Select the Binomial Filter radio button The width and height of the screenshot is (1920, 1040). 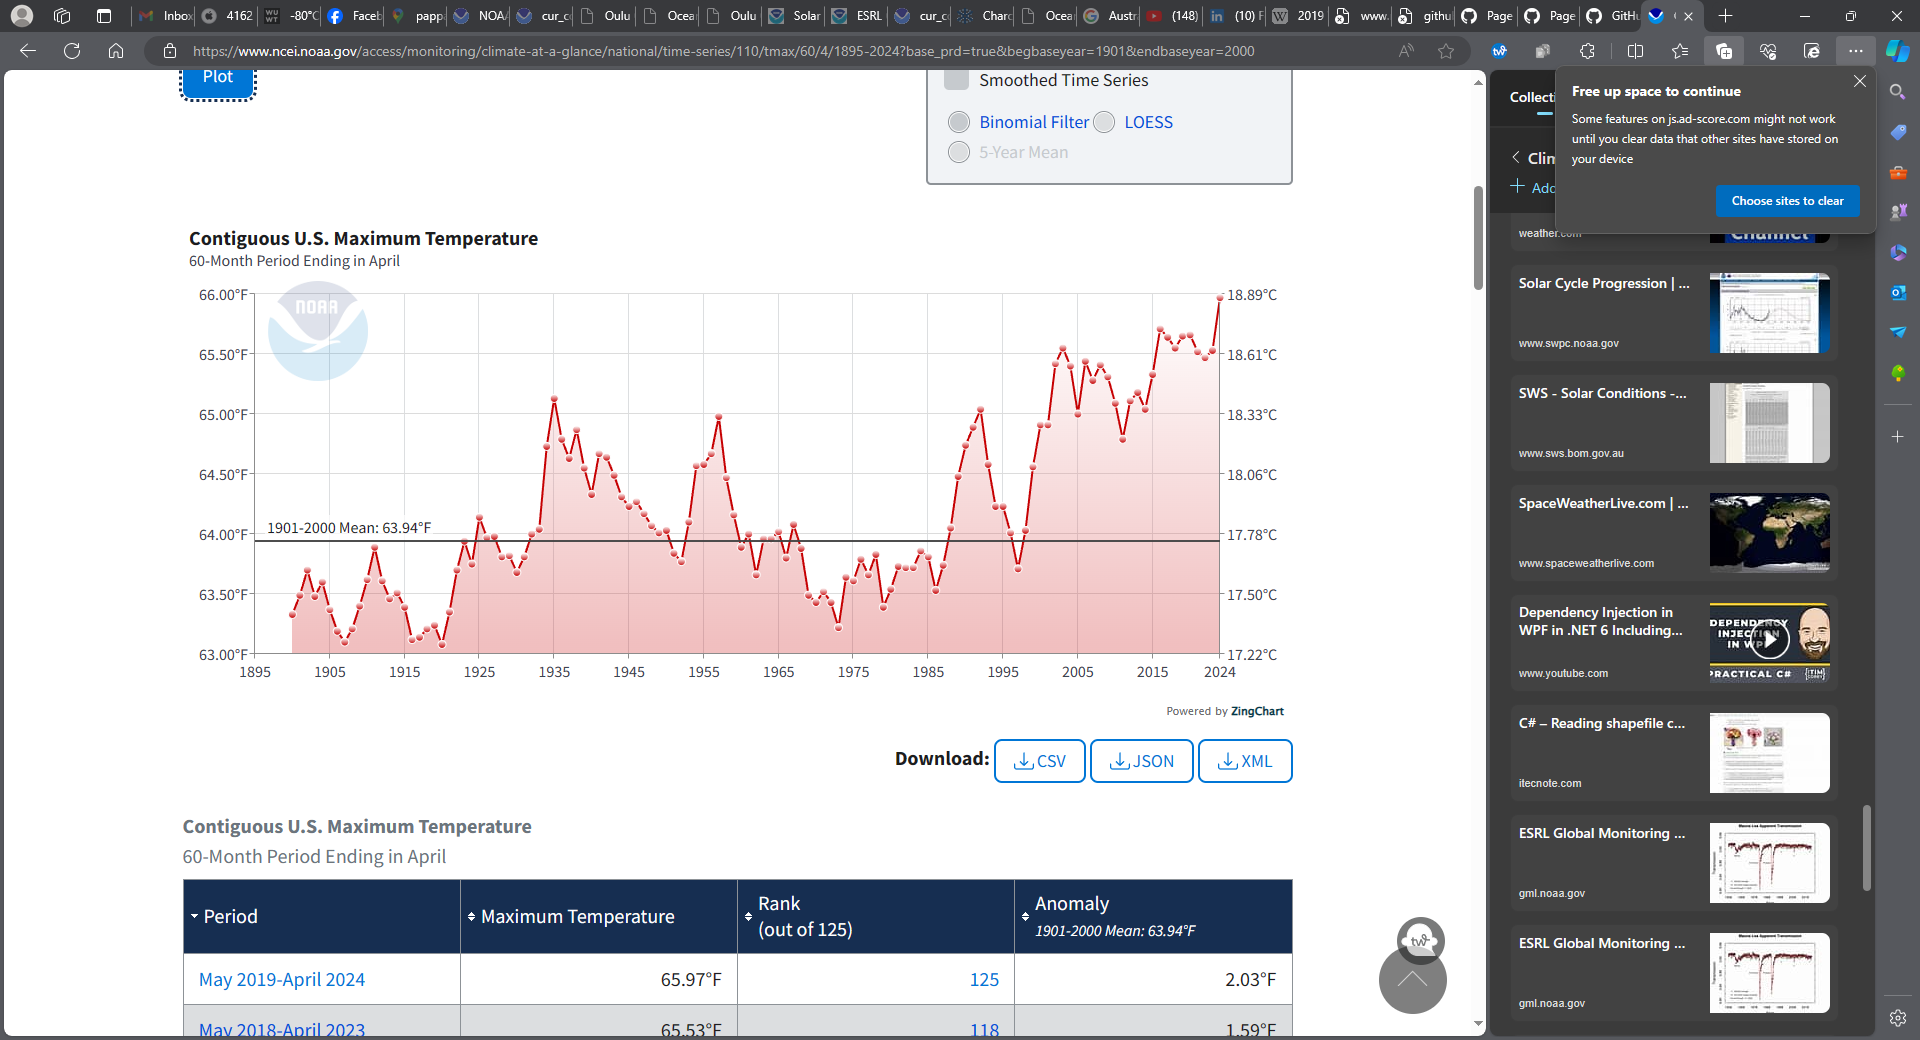pyautogui.click(x=959, y=122)
